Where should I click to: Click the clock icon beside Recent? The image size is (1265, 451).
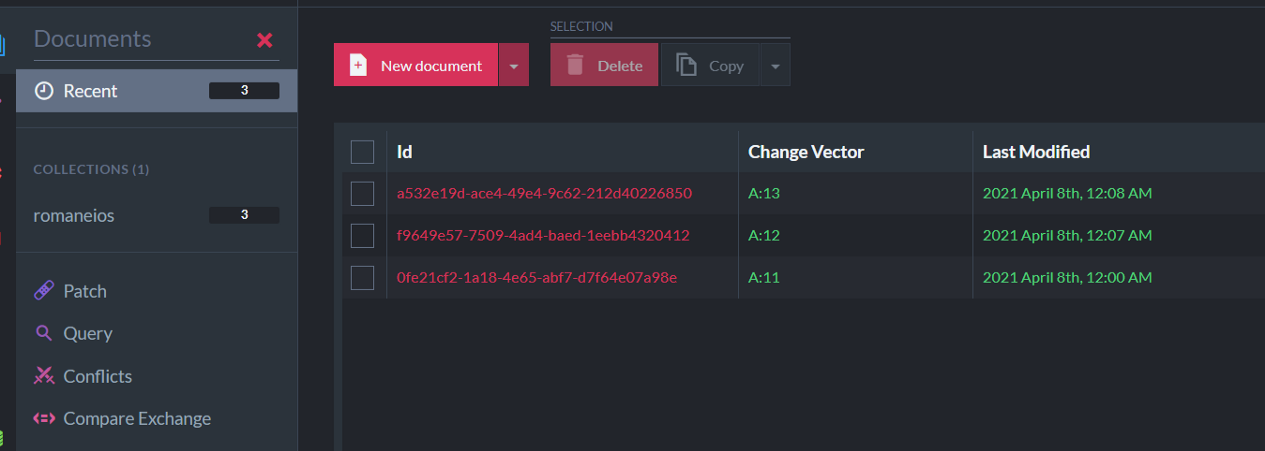tap(44, 91)
